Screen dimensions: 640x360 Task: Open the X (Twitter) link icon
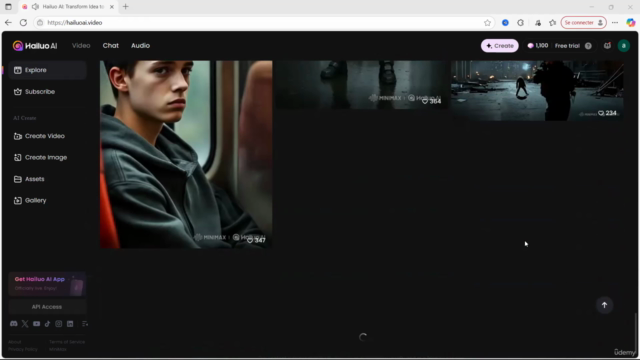[x=25, y=324]
